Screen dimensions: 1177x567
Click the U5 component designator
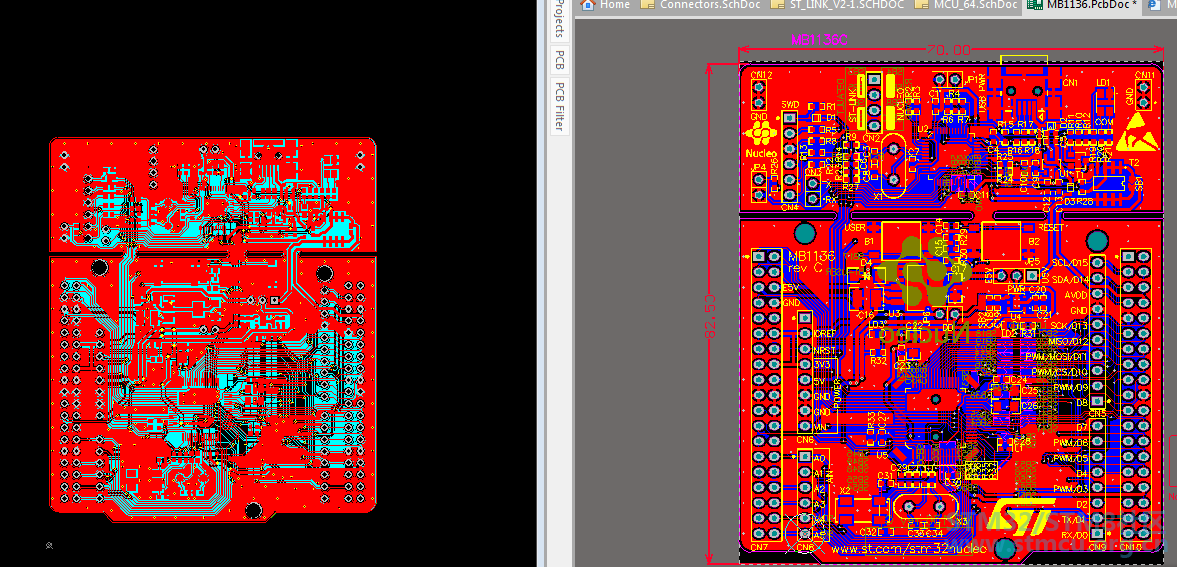pos(881,455)
